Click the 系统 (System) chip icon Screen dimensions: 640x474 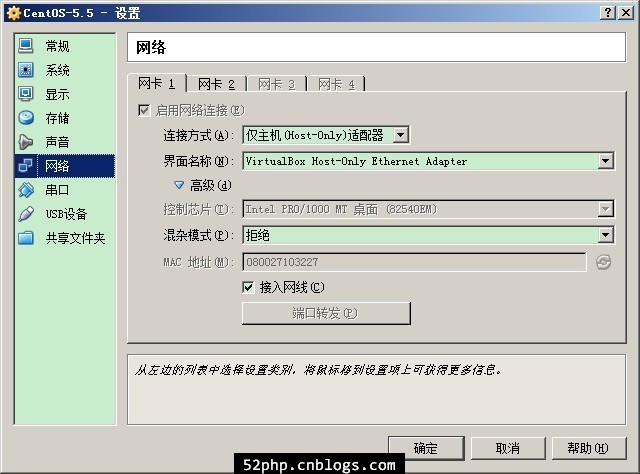pyautogui.click(x=26, y=70)
